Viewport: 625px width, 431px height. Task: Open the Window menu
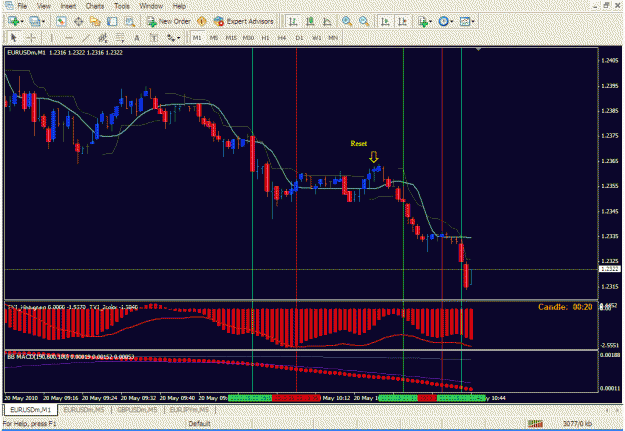pos(151,6)
